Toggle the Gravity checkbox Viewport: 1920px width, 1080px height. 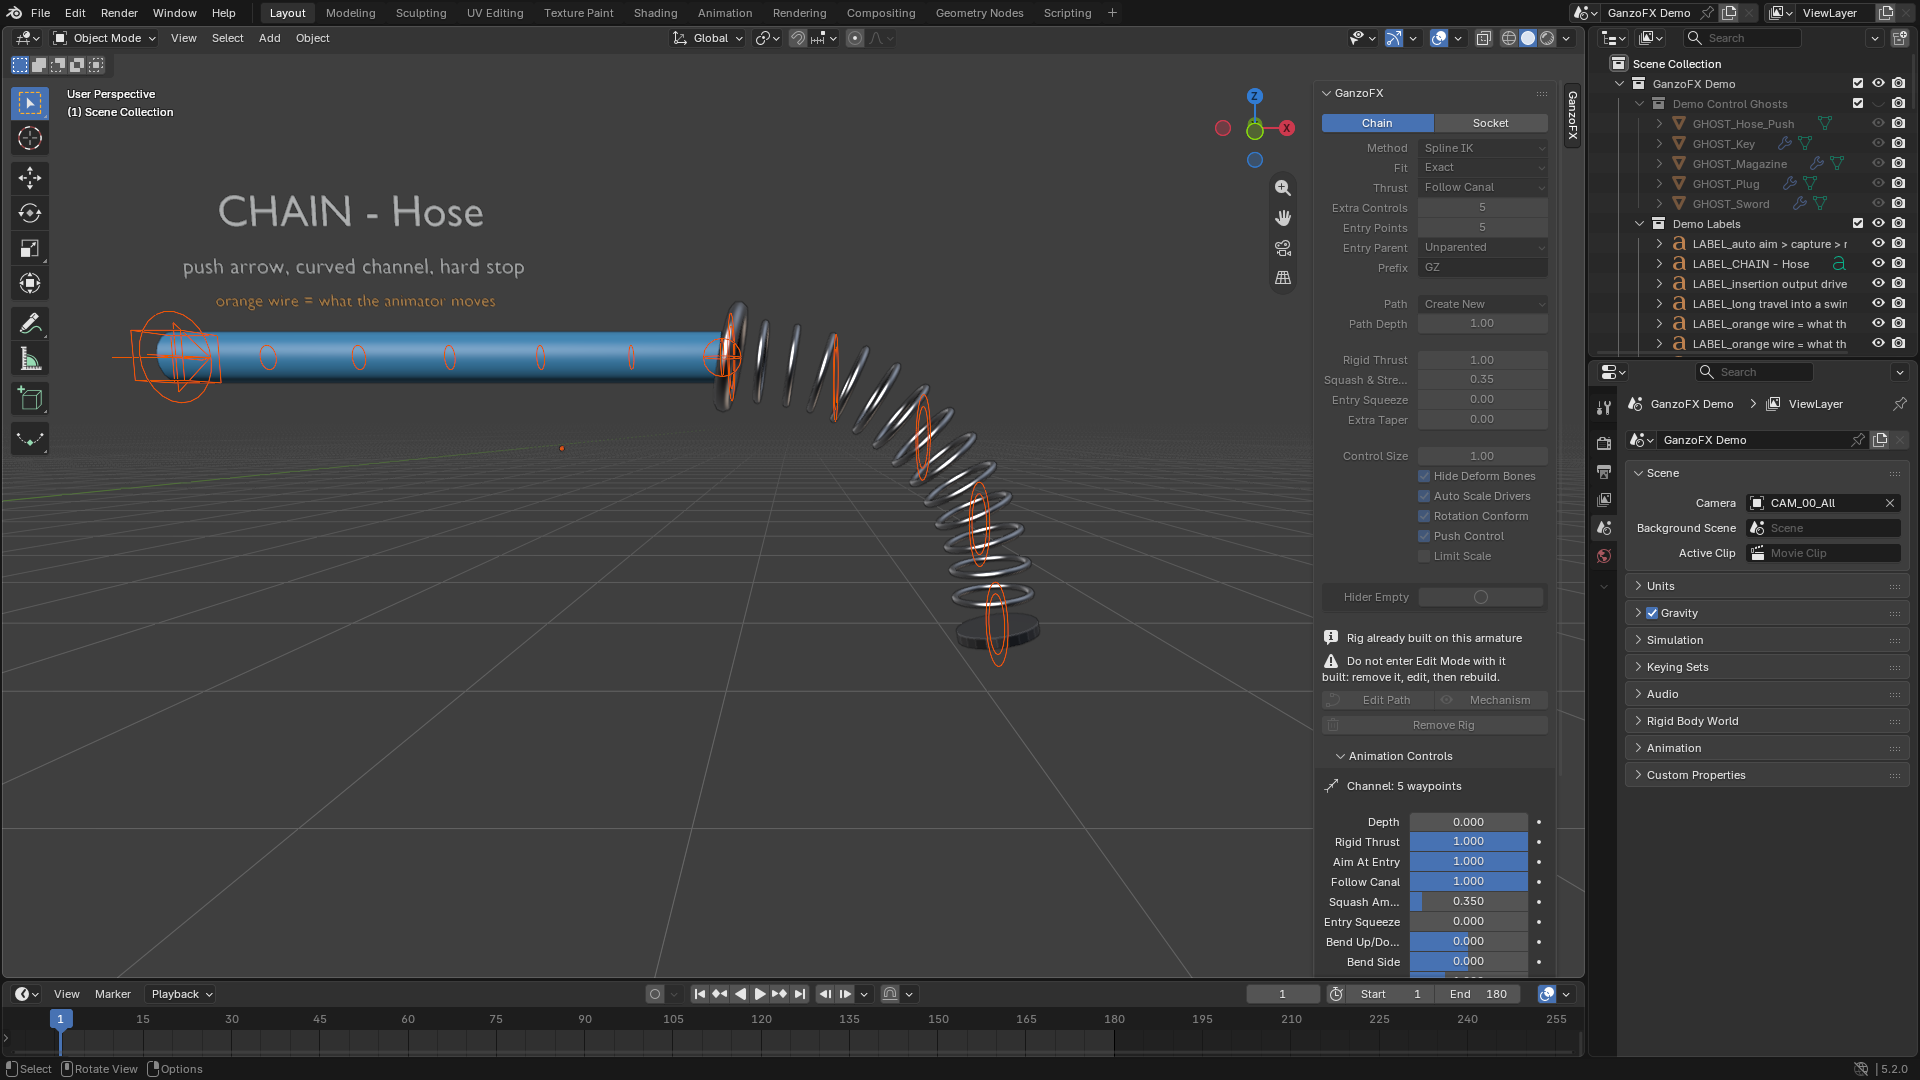1652,613
